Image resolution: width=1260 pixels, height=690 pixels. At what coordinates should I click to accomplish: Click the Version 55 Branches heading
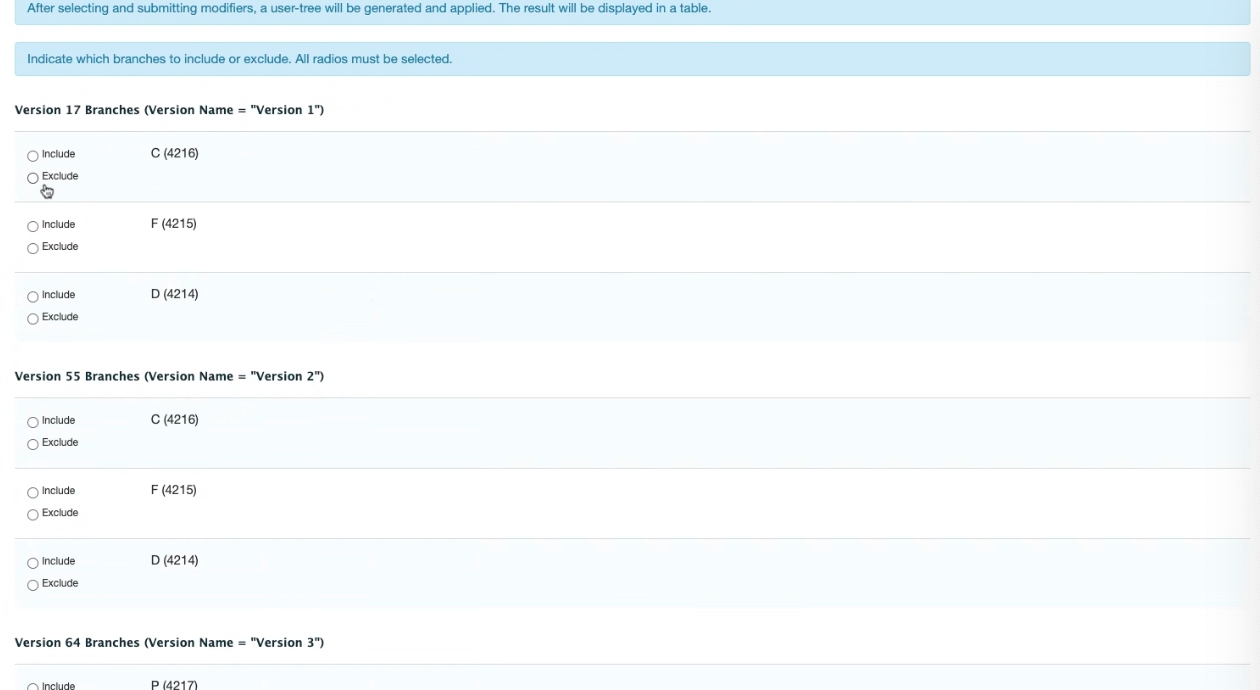[x=169, y=376]
